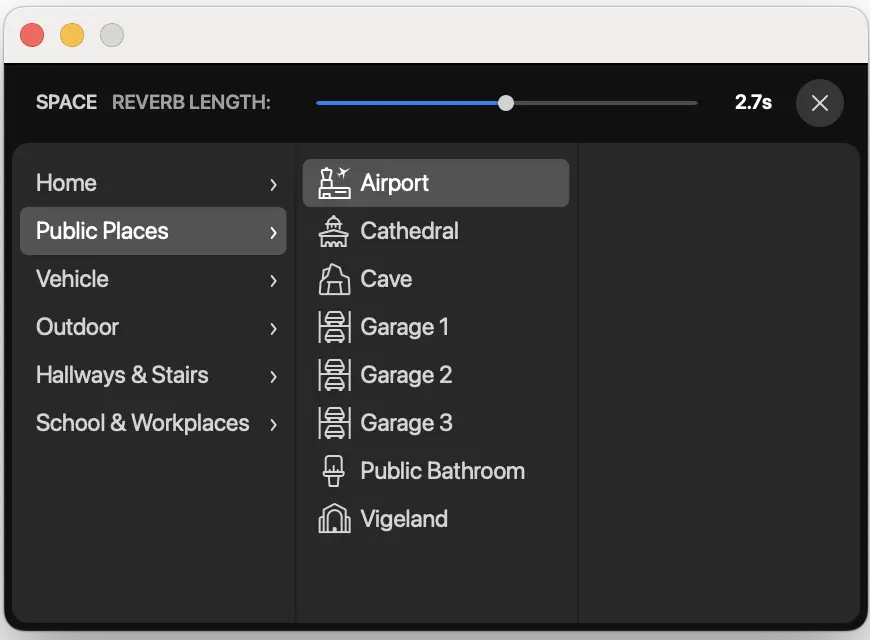The height and width of the screenshot is (640, 870).
Task: Click the SPACE label heading
Action: (66, 102)
